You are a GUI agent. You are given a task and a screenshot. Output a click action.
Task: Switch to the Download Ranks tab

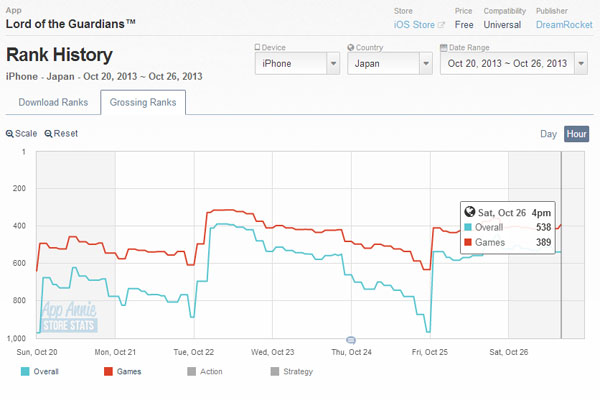coord(53,103)
